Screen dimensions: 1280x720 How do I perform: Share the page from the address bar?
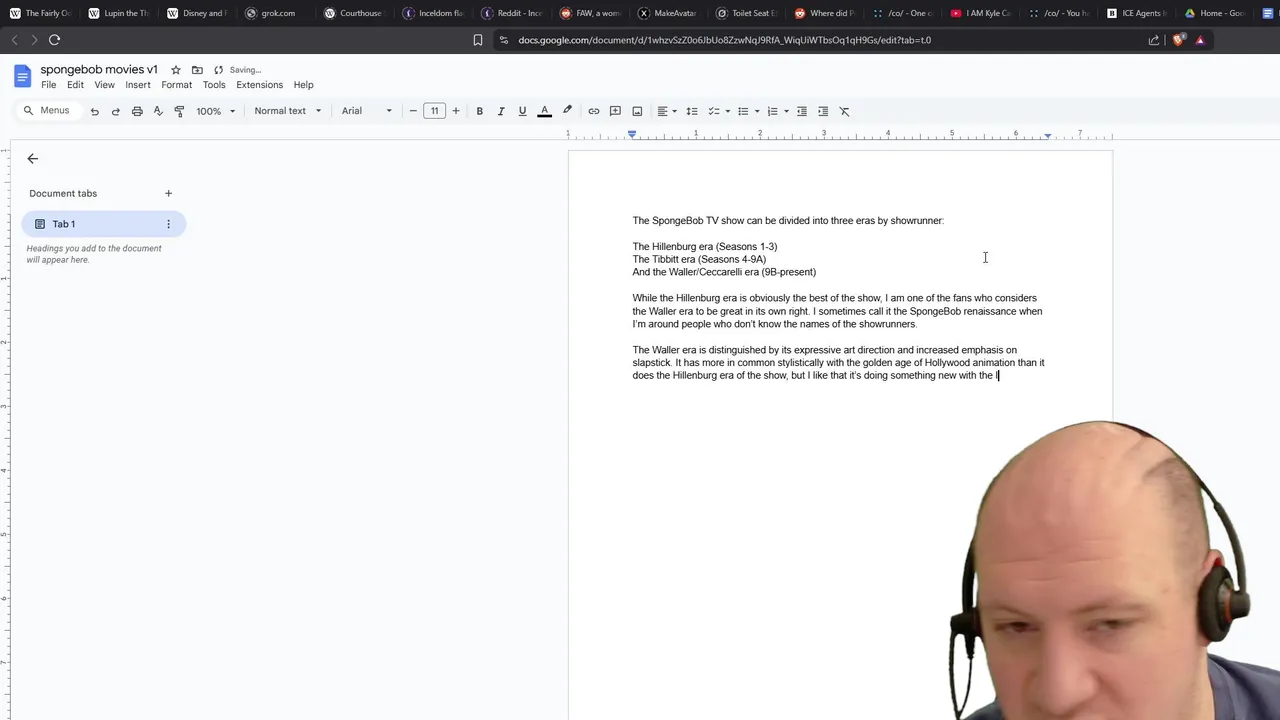(x=1154, y=40)
